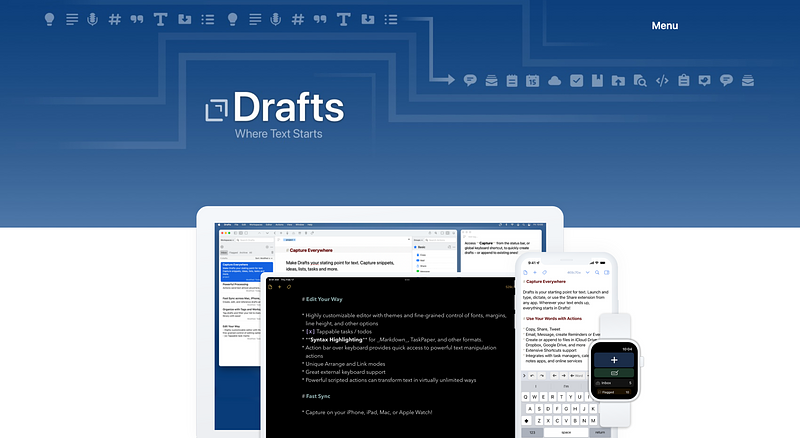Screen dimensions: 800x438
Task: Click 'Capture Everywhere' heading in Mac editor
Action: (310, 250)
